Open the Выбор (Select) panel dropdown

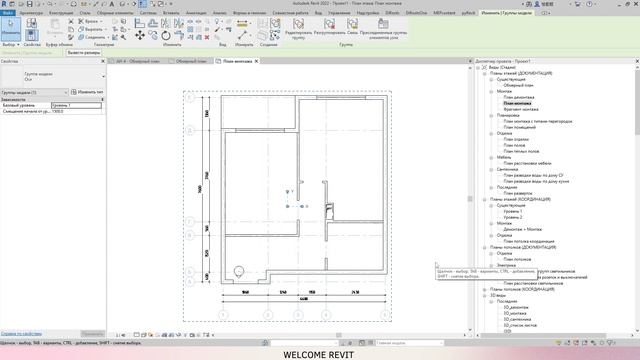click(x=11, y=44)
